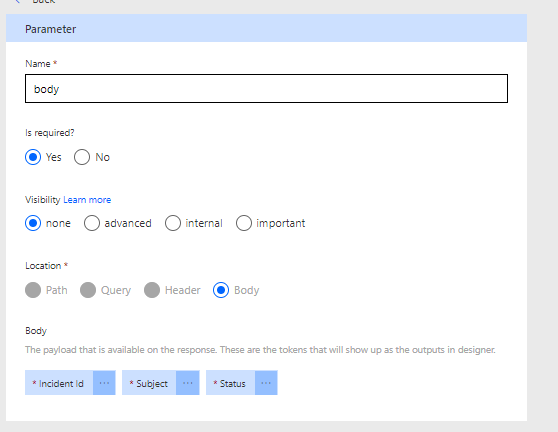Open the Status token ellipsis menu
Image resolution: width=558 pixels, height=432 pixels.
pos(266,383)
